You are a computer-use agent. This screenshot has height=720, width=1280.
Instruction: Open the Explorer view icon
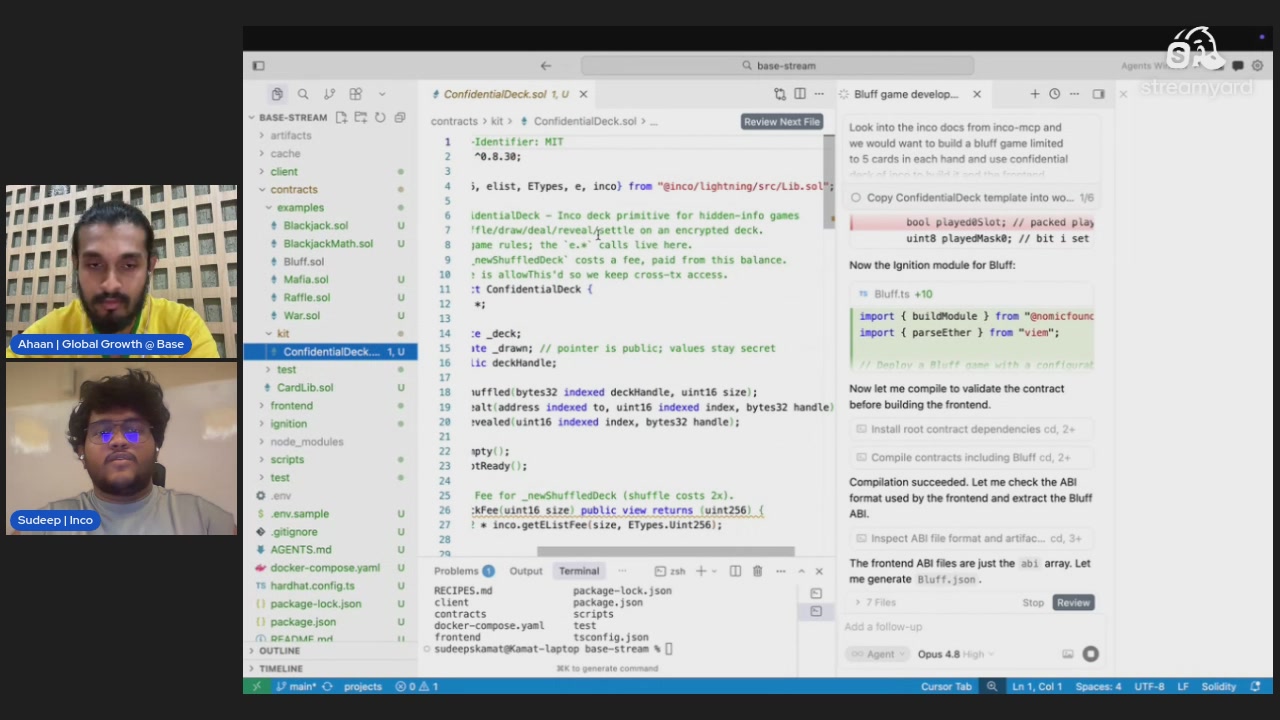(x=277, y=94)
